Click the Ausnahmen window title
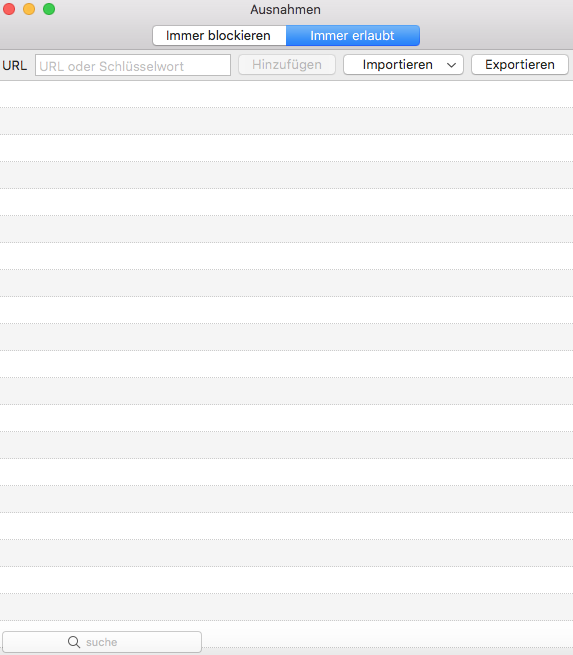The height and width of the screenshot is (655, 573). point(286,10)
